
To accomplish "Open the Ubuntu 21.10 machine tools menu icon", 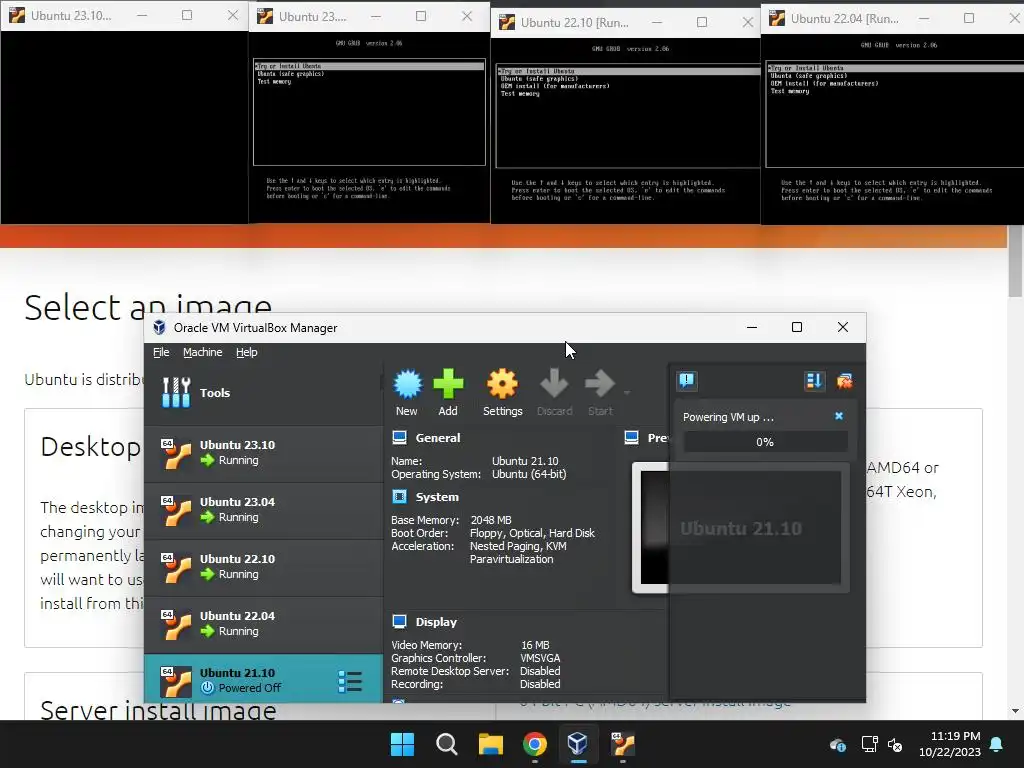I will 350,681.
